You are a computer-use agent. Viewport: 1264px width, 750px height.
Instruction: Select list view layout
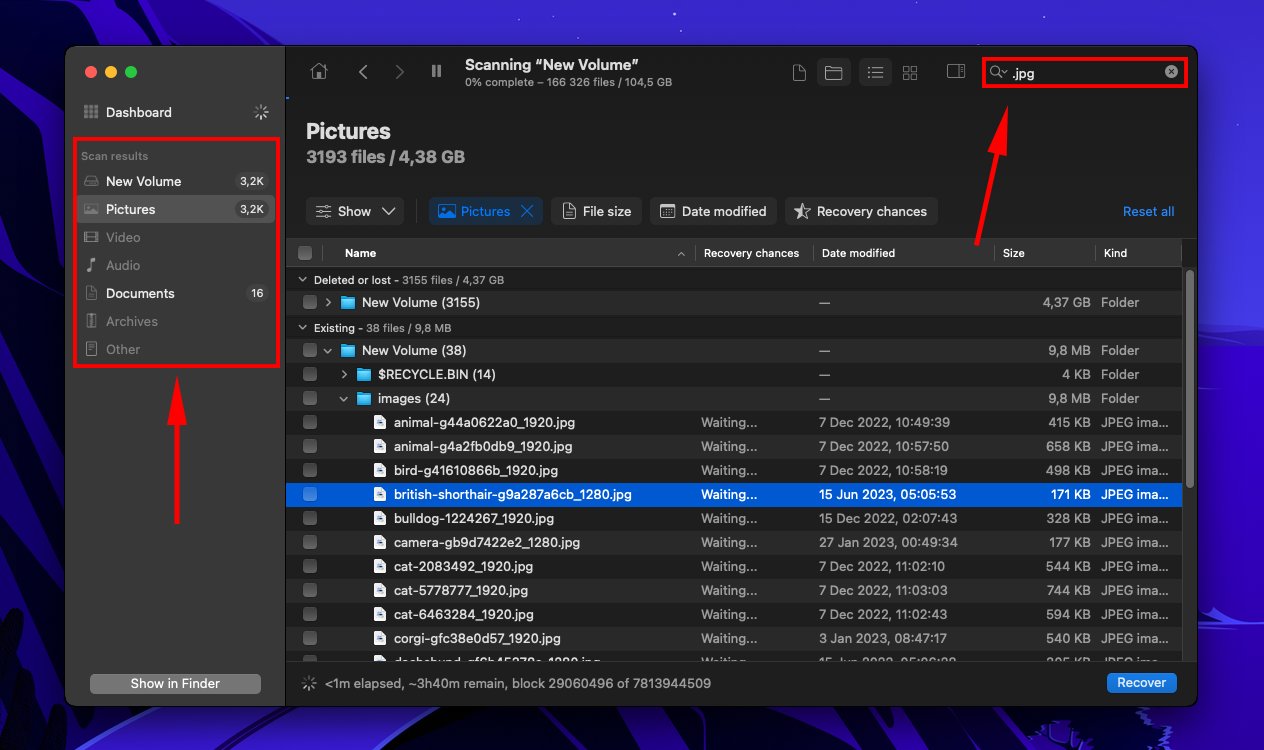(x=875, y=72)
